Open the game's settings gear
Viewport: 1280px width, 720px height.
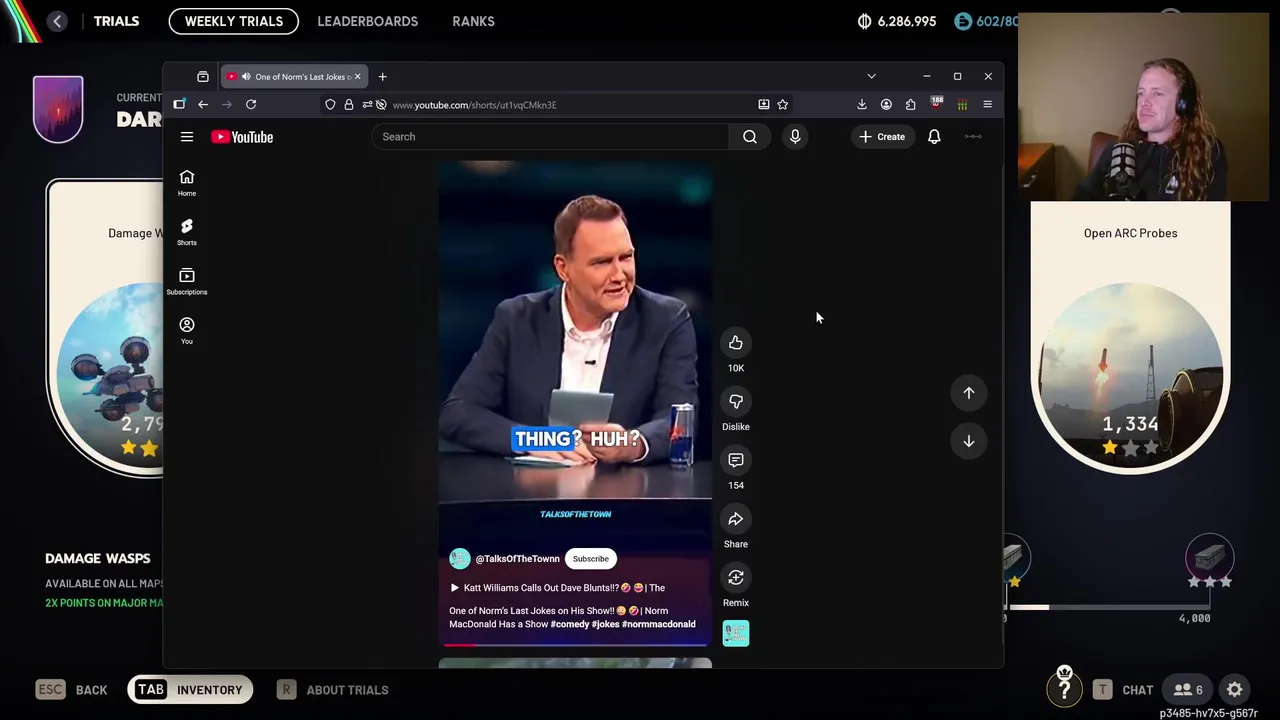(x=1235, y=690)
